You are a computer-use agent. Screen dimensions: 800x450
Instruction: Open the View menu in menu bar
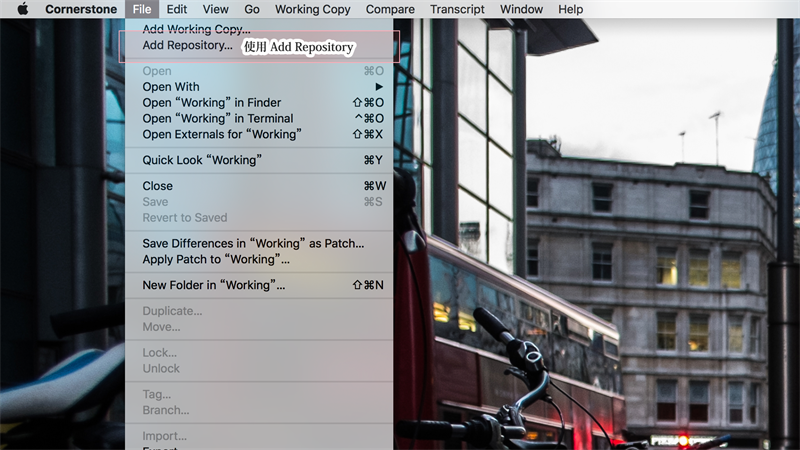click(x=215, y=9)
